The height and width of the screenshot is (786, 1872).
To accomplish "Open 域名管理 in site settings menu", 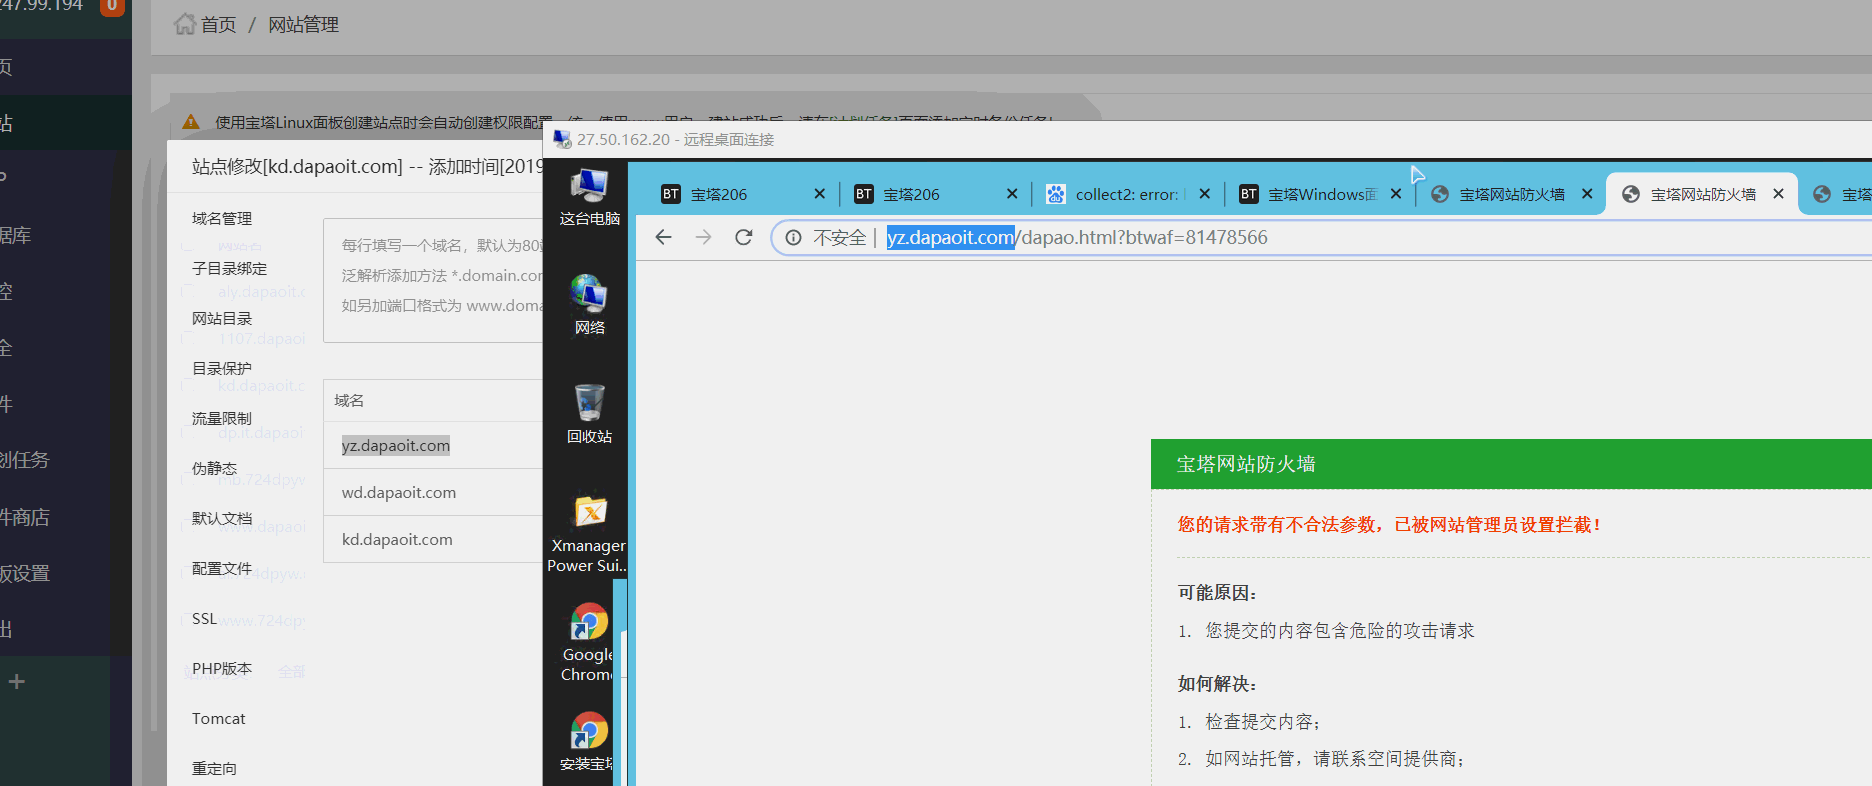I will click(x=222, y=218).
